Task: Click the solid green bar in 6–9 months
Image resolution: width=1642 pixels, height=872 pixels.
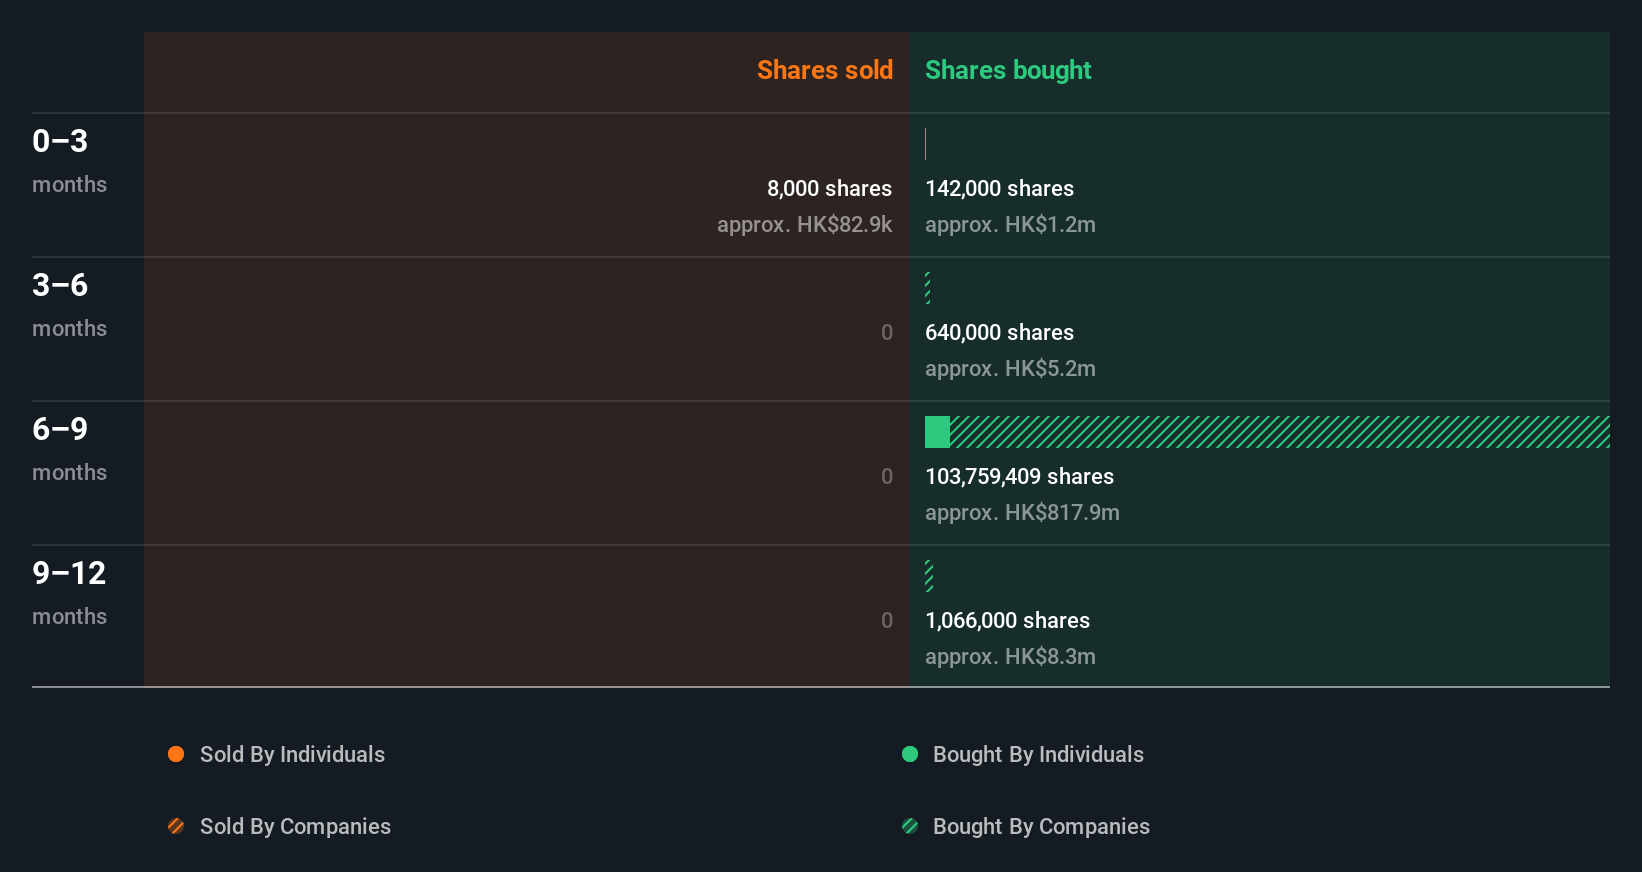Action: [x=937, y=432]
